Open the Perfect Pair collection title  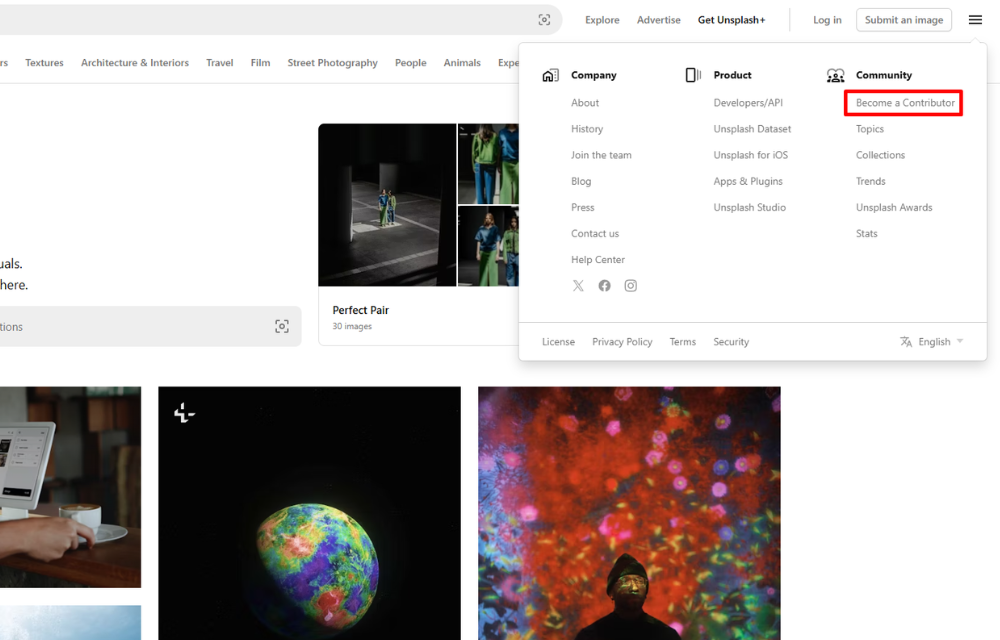click(x=360, y=310)
